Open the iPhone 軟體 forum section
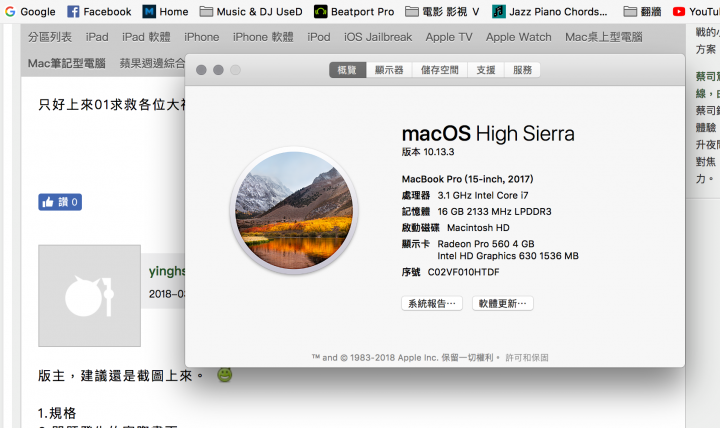Image resolution: width=720 pixels, height=428 pixels. pyautogui.click(x=263, y=37)
